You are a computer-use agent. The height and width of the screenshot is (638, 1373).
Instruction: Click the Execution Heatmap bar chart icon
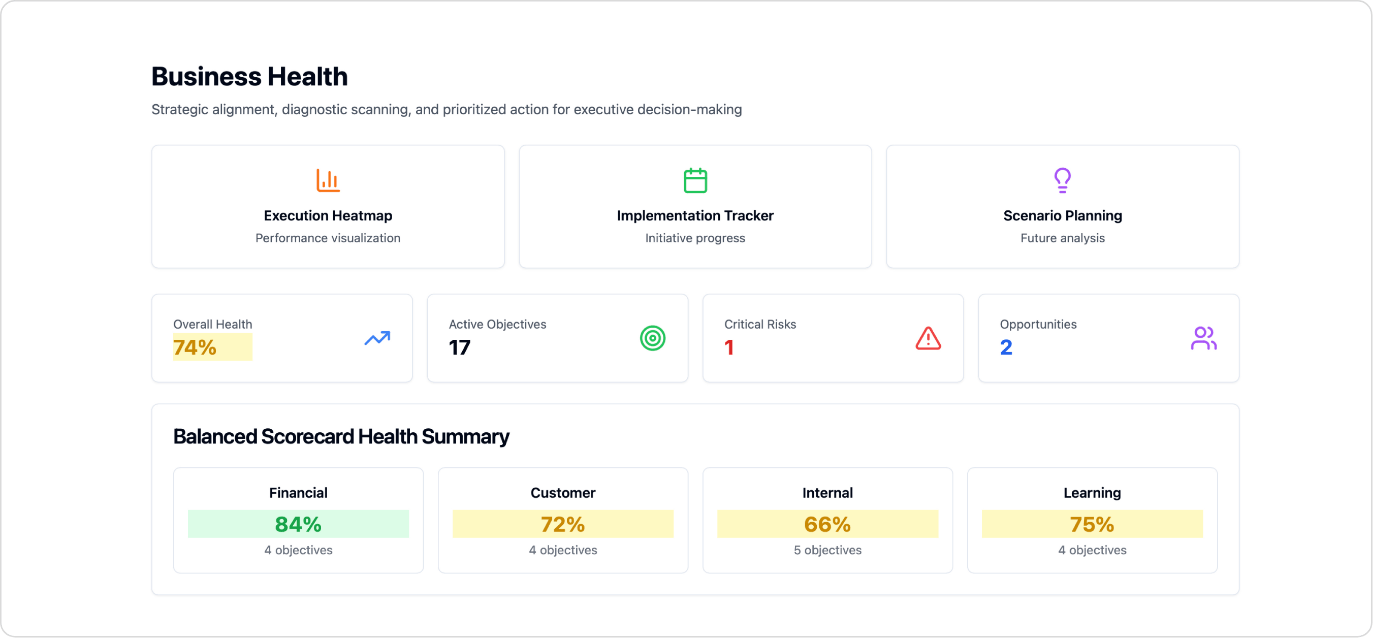pyautogui.click(x=328, y=181)
